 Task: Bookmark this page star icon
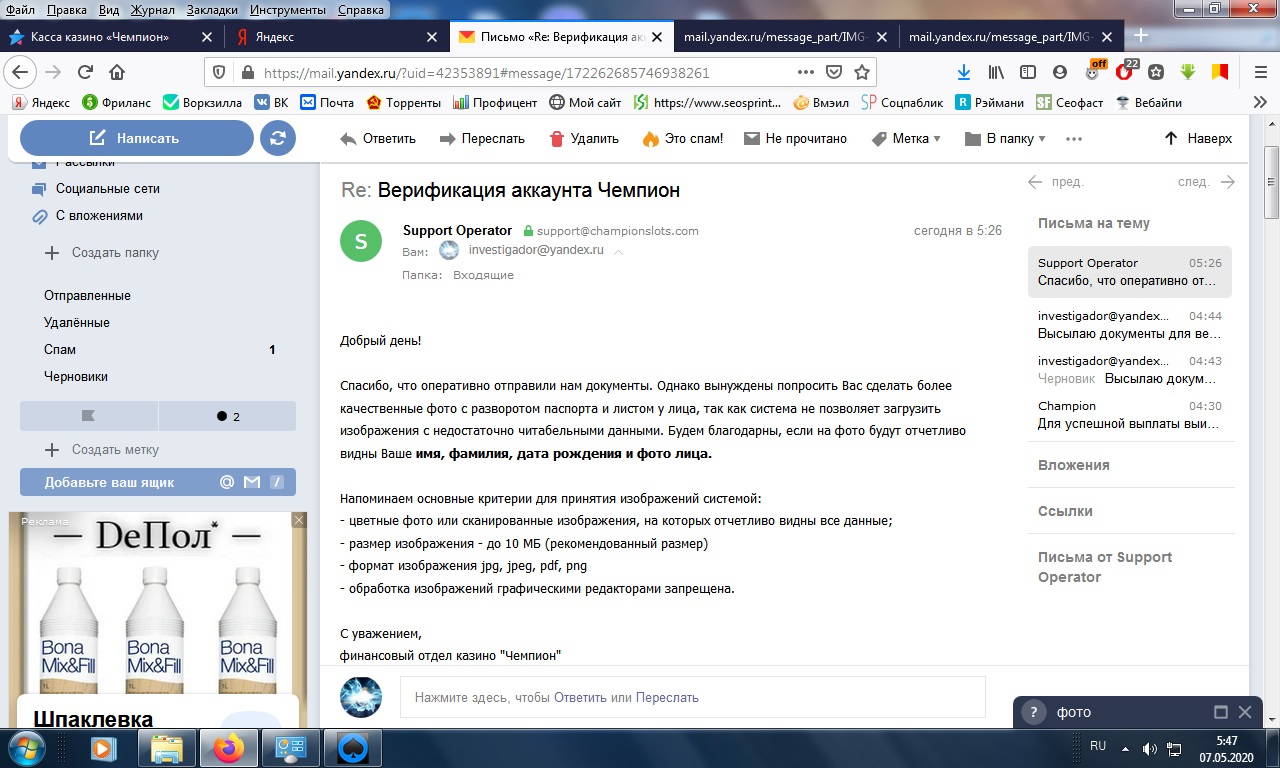point(861,72)
